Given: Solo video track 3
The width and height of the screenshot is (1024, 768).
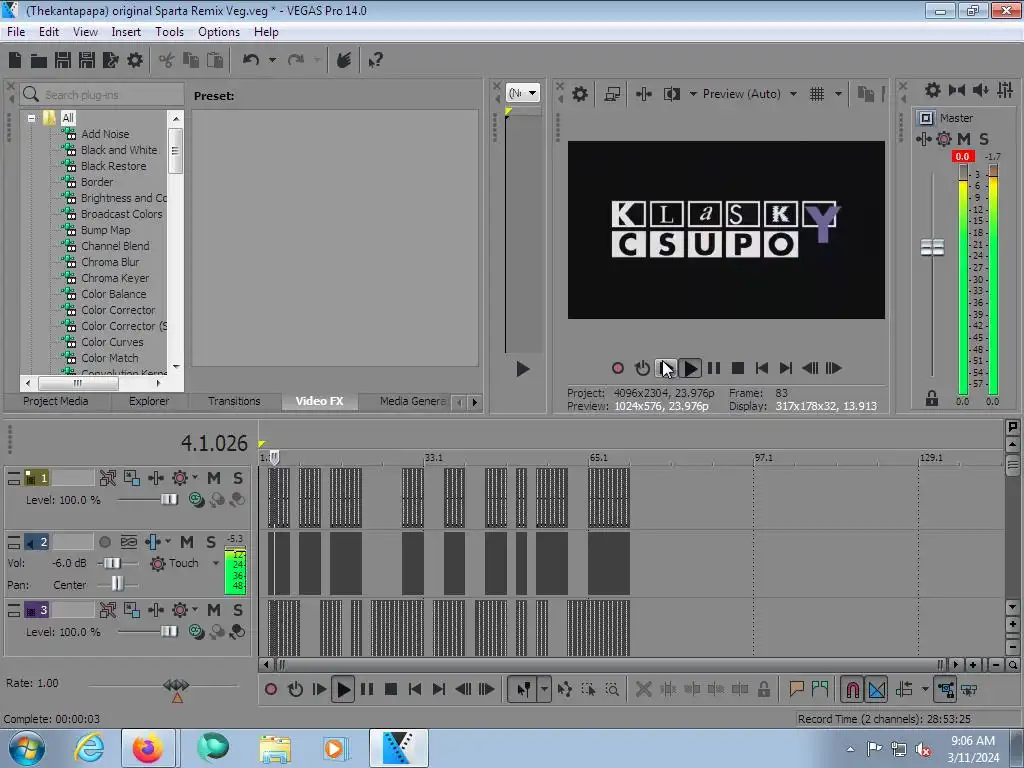Looking at the screenshot, I should coord(238,610).
